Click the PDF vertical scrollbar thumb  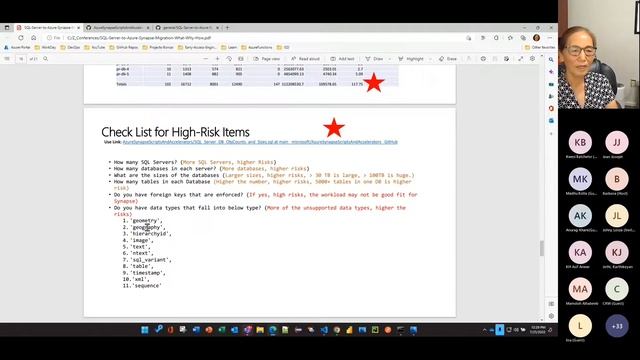coord(542,248)
